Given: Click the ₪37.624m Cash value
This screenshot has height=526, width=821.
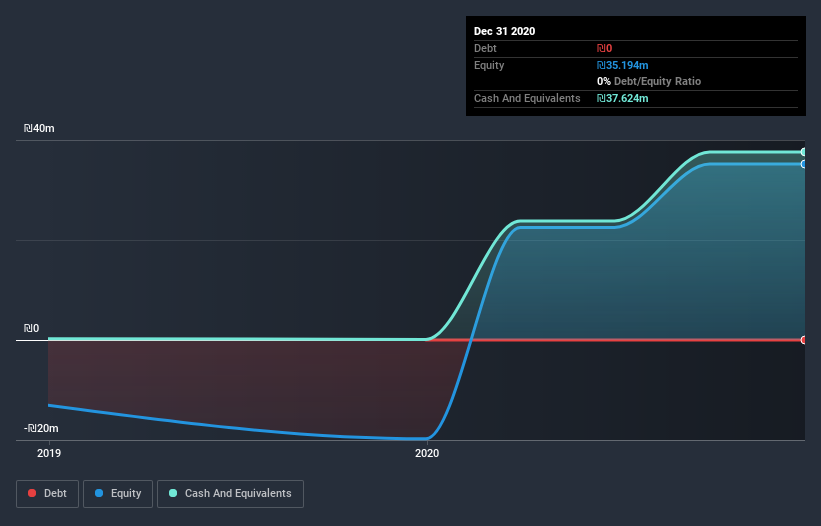Looking at the screenshot, I should pyautogui.click(x=623, y=98).
